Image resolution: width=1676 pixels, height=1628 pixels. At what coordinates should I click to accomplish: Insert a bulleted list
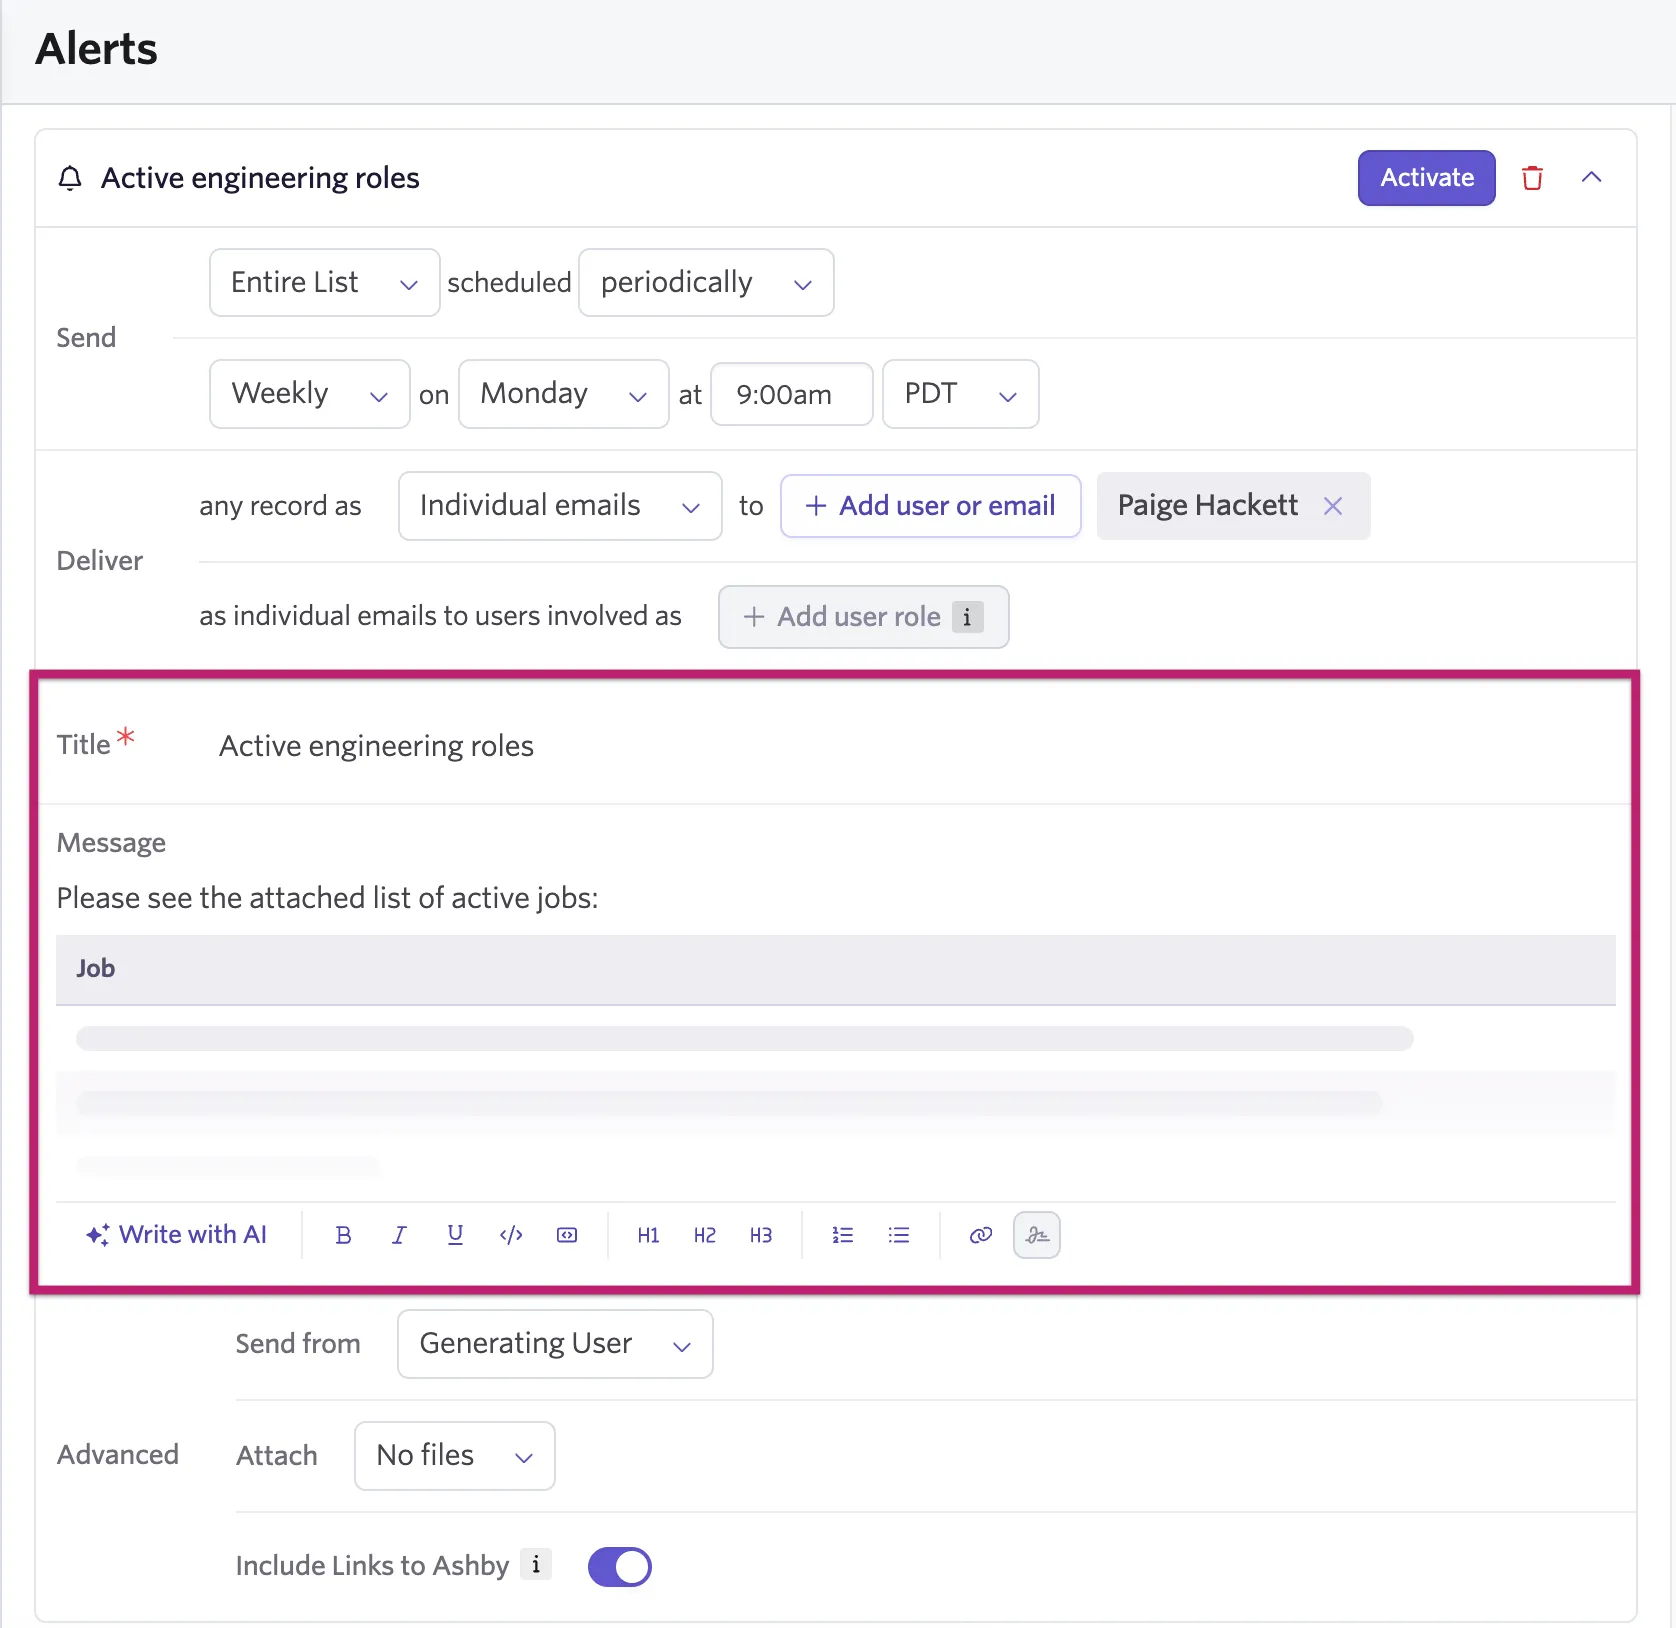click(899, 1235)
